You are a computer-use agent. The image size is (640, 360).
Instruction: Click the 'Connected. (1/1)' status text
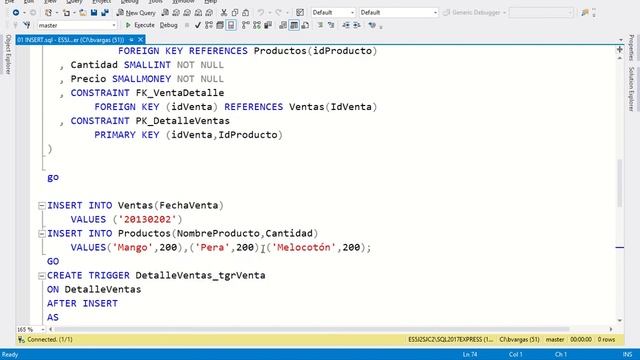point(50,340)
